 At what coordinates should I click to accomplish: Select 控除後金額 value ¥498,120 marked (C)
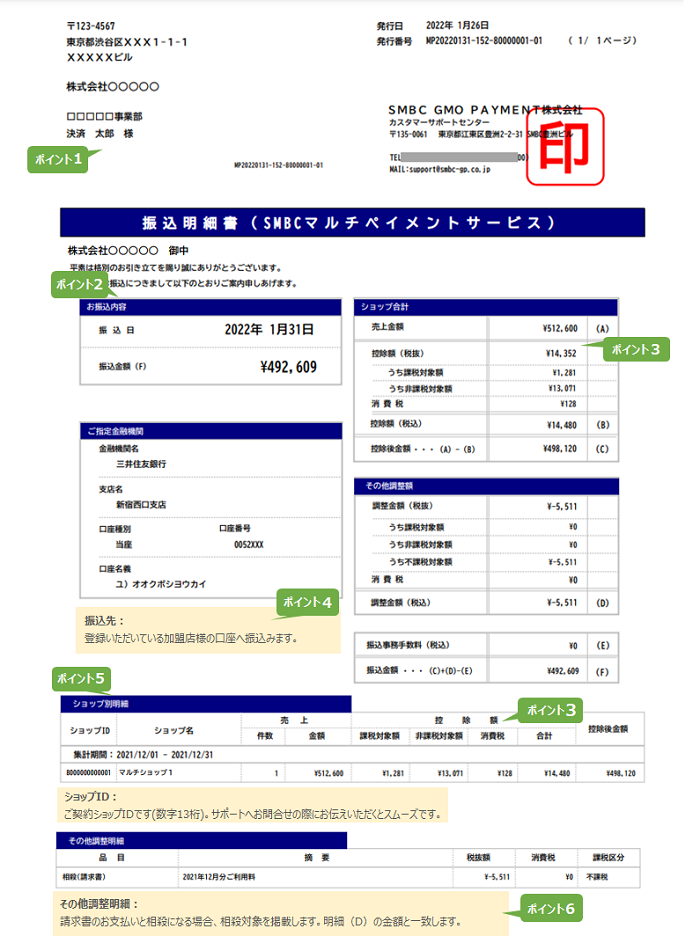pyautogui.click(x=560, y=449)
